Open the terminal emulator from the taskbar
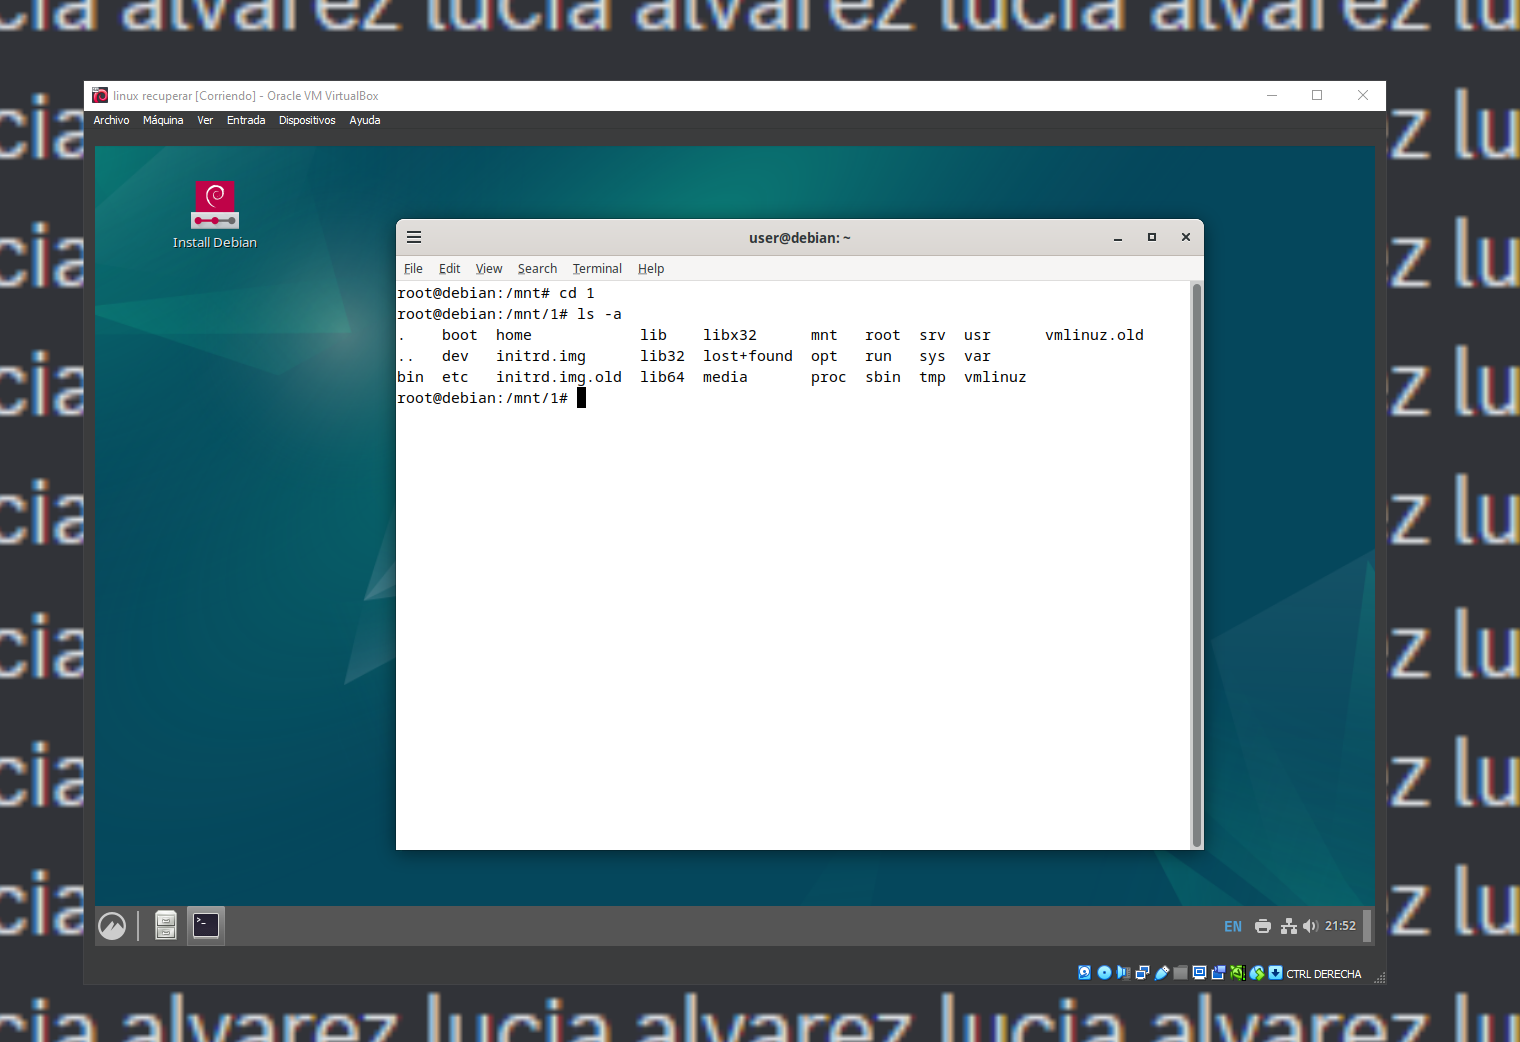Image resolution: width=1520 pixels, height=1042 pixels. (x=205, y=925)
